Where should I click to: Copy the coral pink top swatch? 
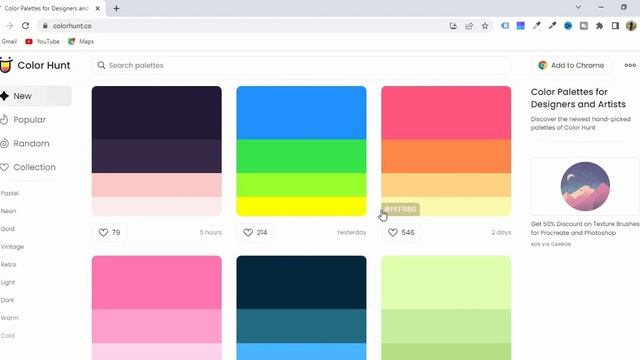pyautogui.click(x=446, y=113)
